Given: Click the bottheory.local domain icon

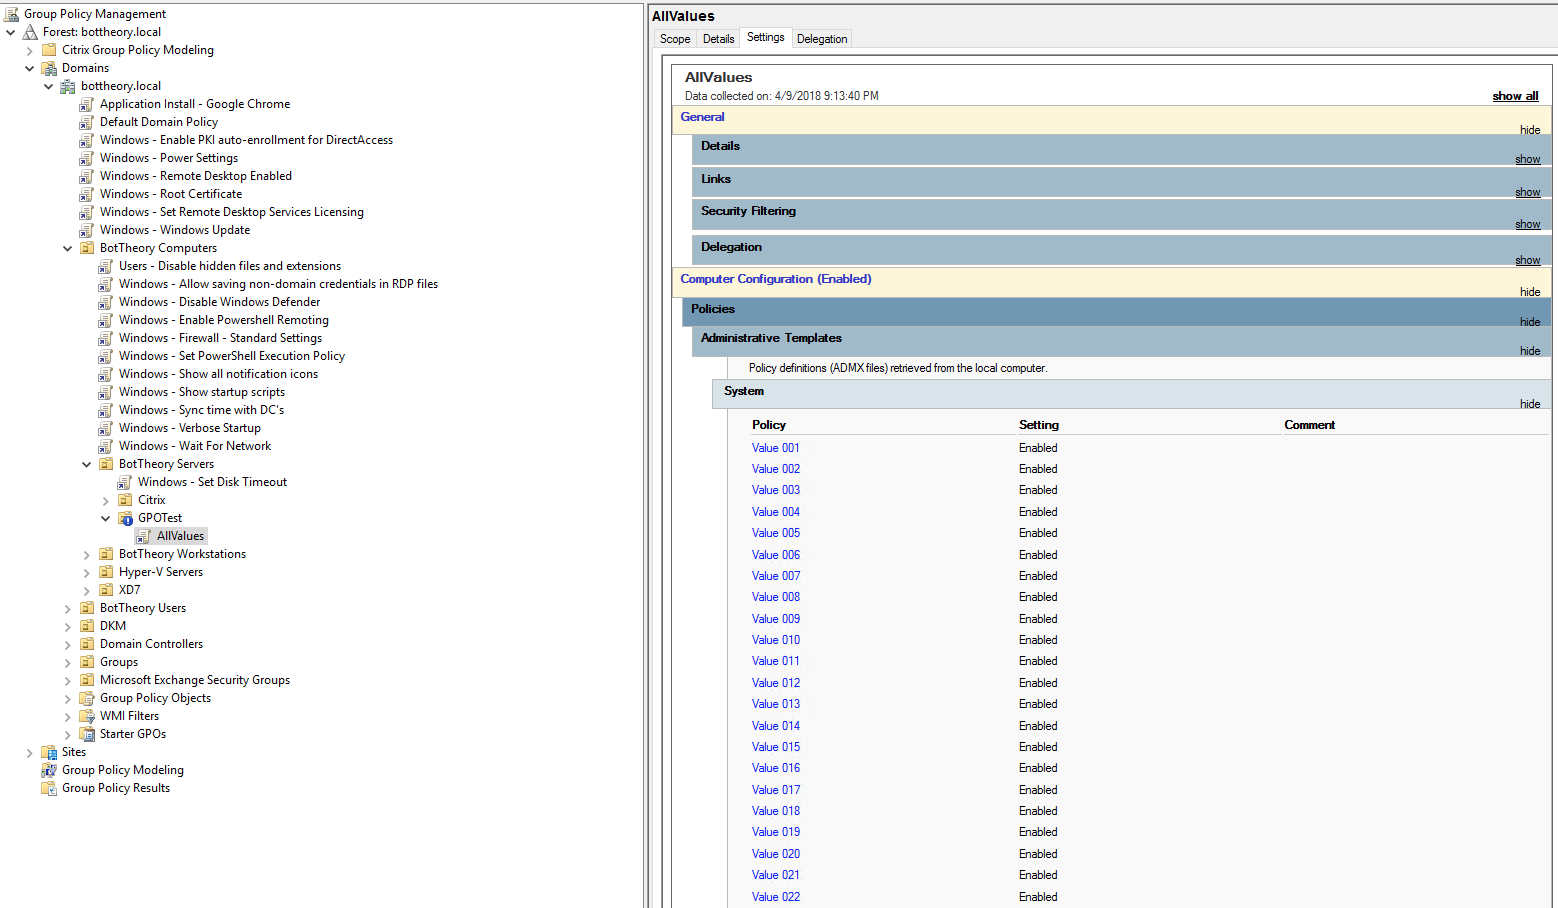Looking at the screenshot, I should tap(68, 86).
